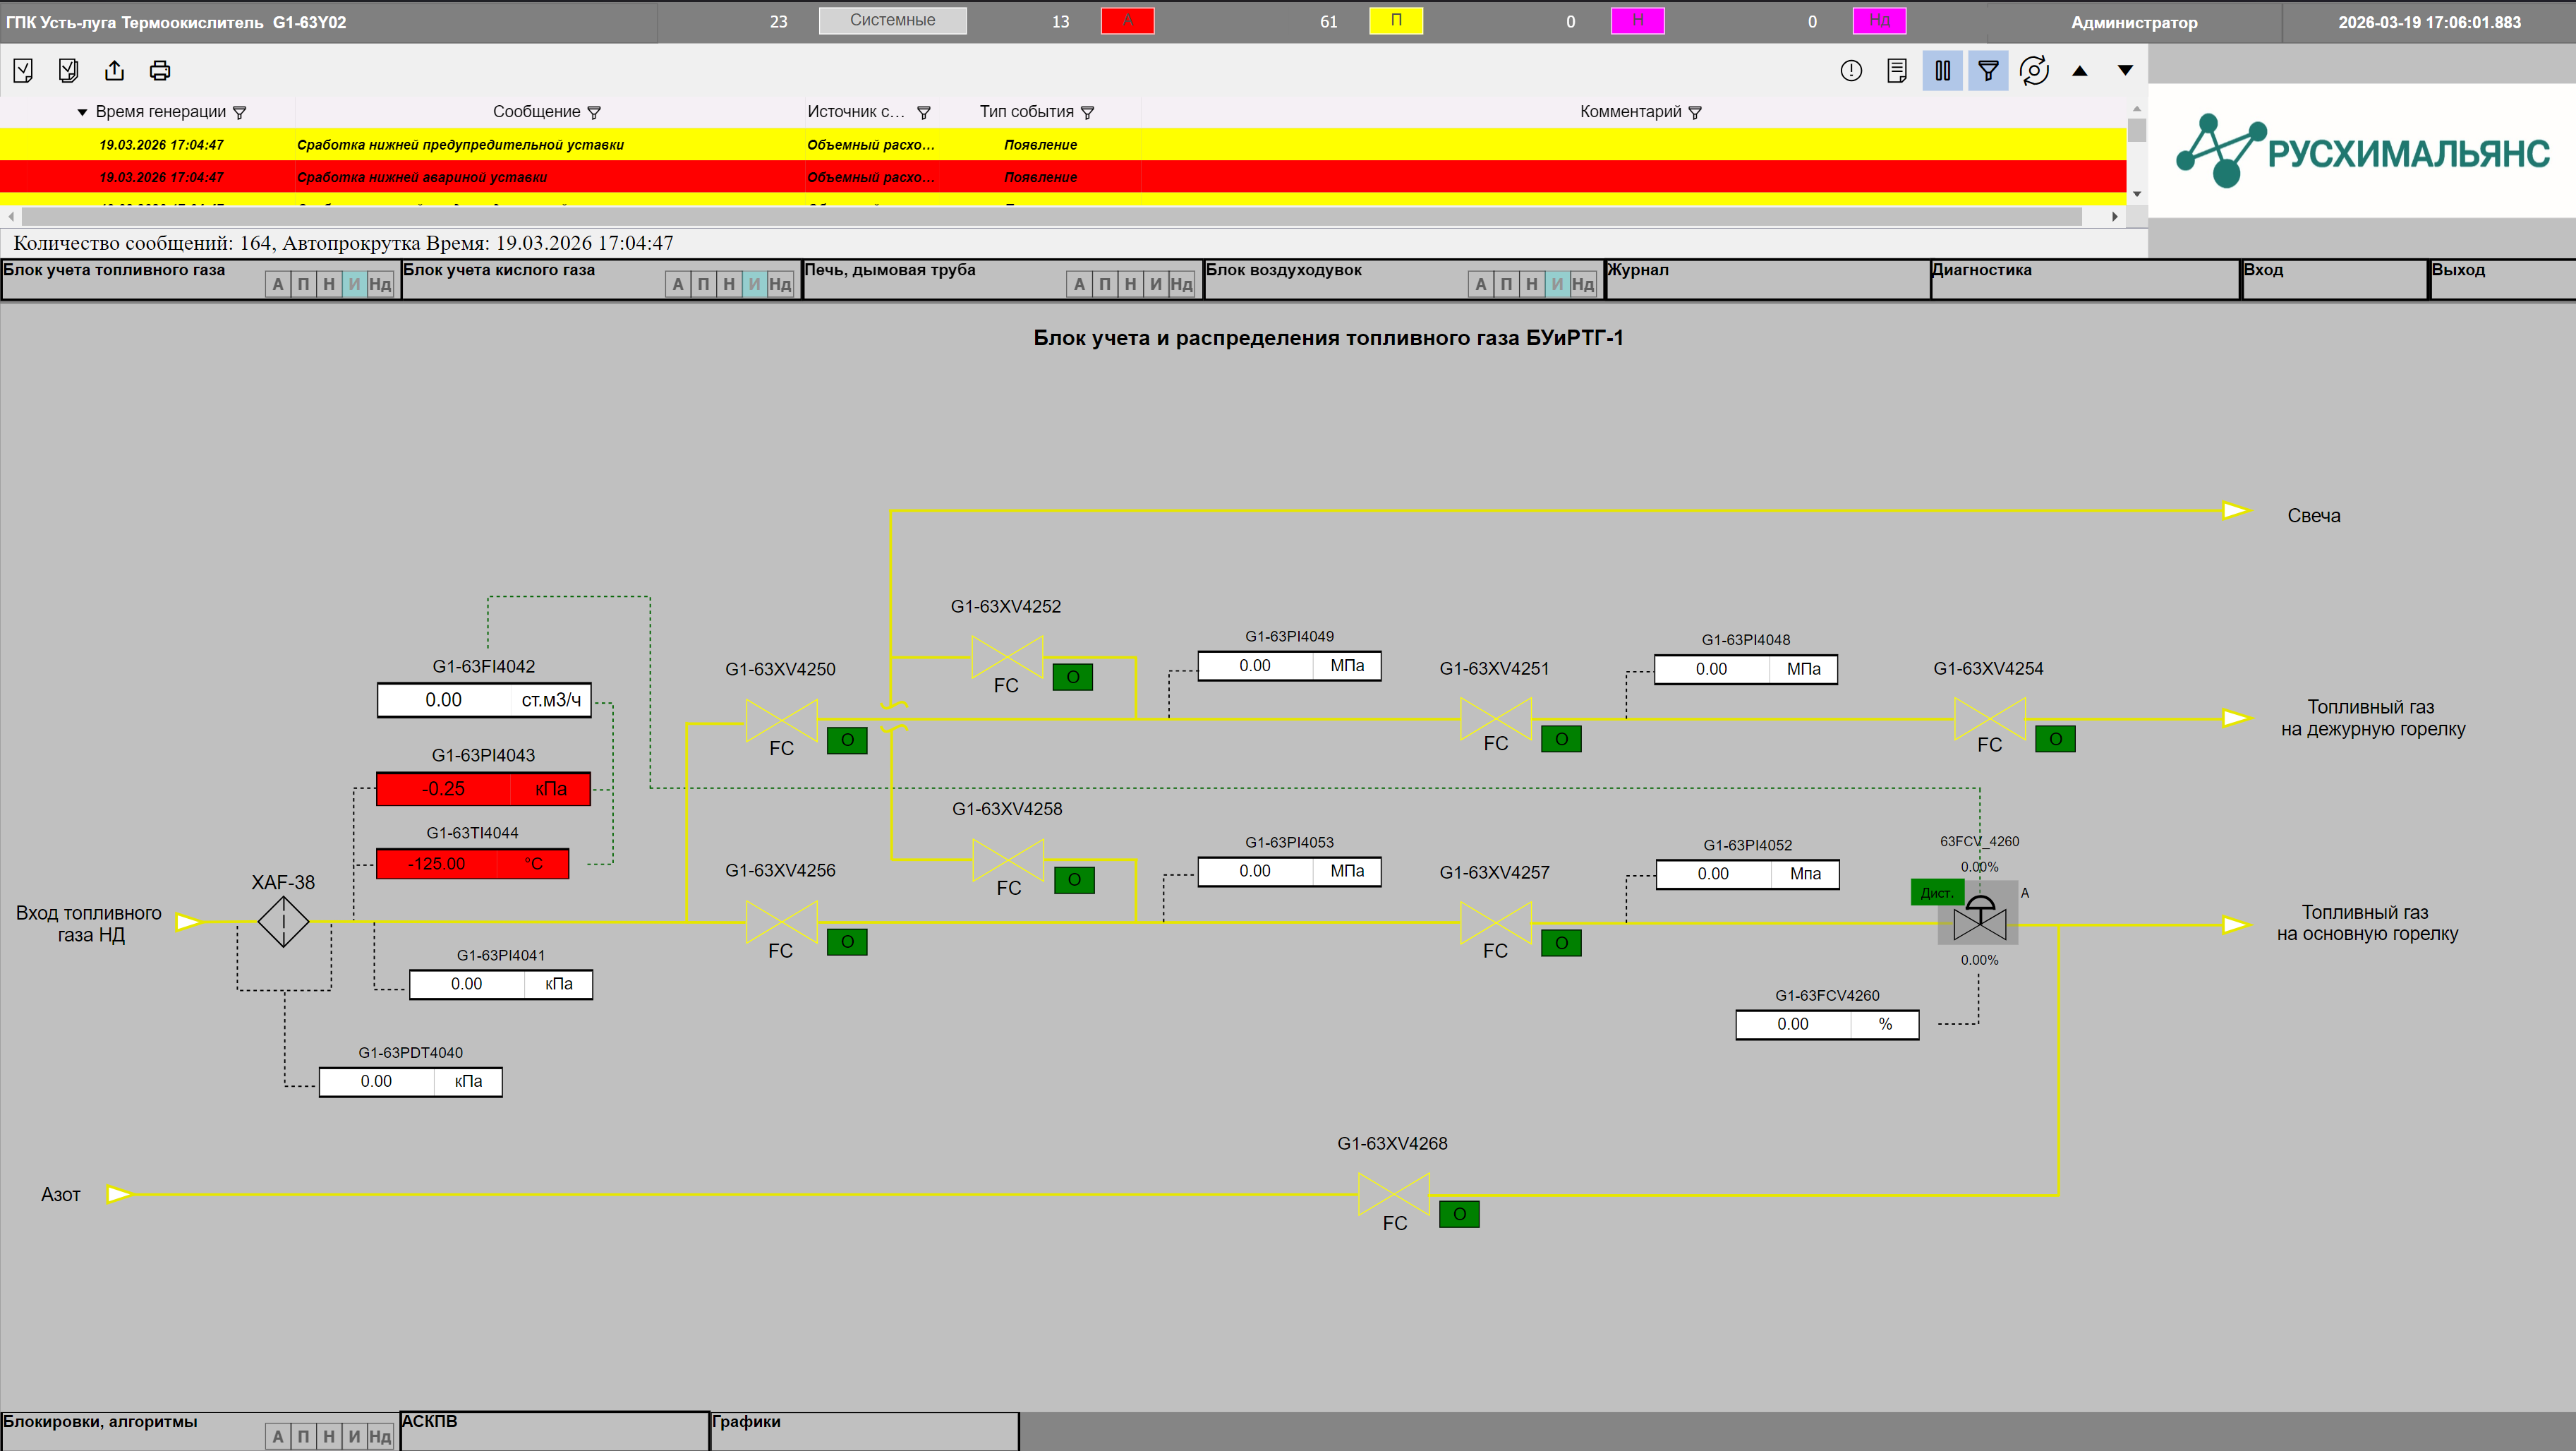Click the XAF-38 filter diamond symbol
This screenshot has height=1451, width=2576.
[x=283, y=921]
